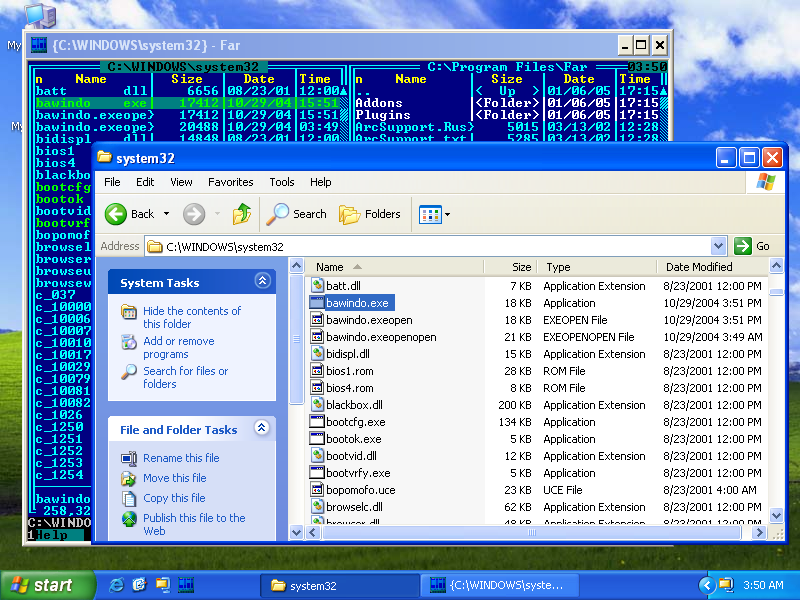
Task: Click the Move this file link
Action: (175, 478)
